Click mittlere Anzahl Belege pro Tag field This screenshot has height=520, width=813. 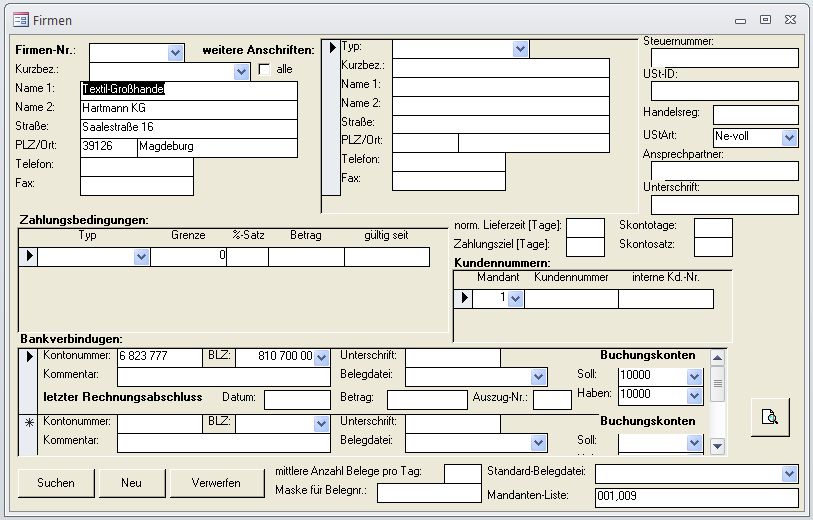(x=462, y=474)
